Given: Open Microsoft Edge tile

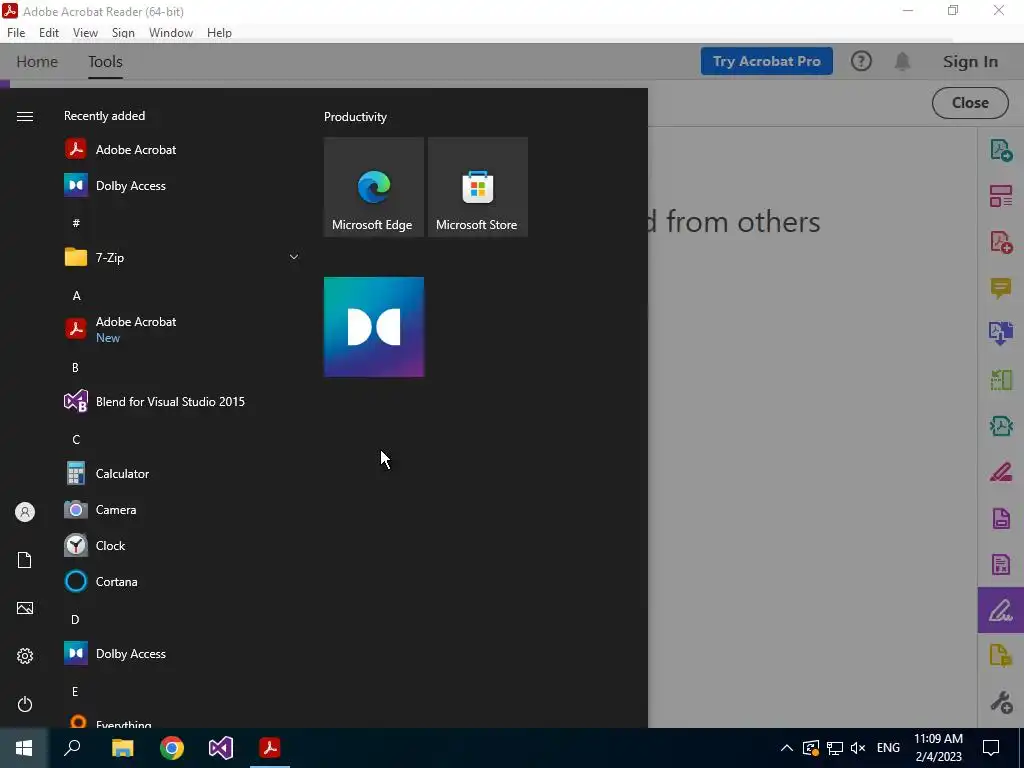Looking at the screenshot, I should 374,187.
